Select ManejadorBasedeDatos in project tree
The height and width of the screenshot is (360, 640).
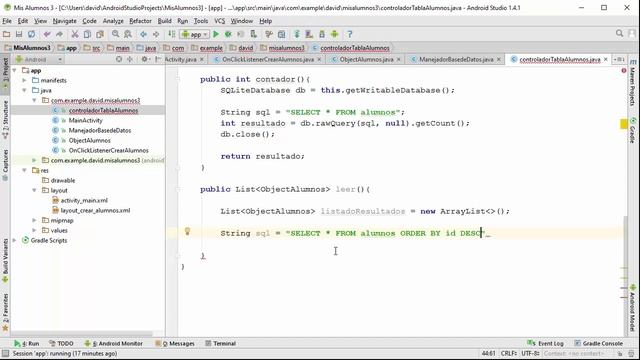tap(100, 131)
